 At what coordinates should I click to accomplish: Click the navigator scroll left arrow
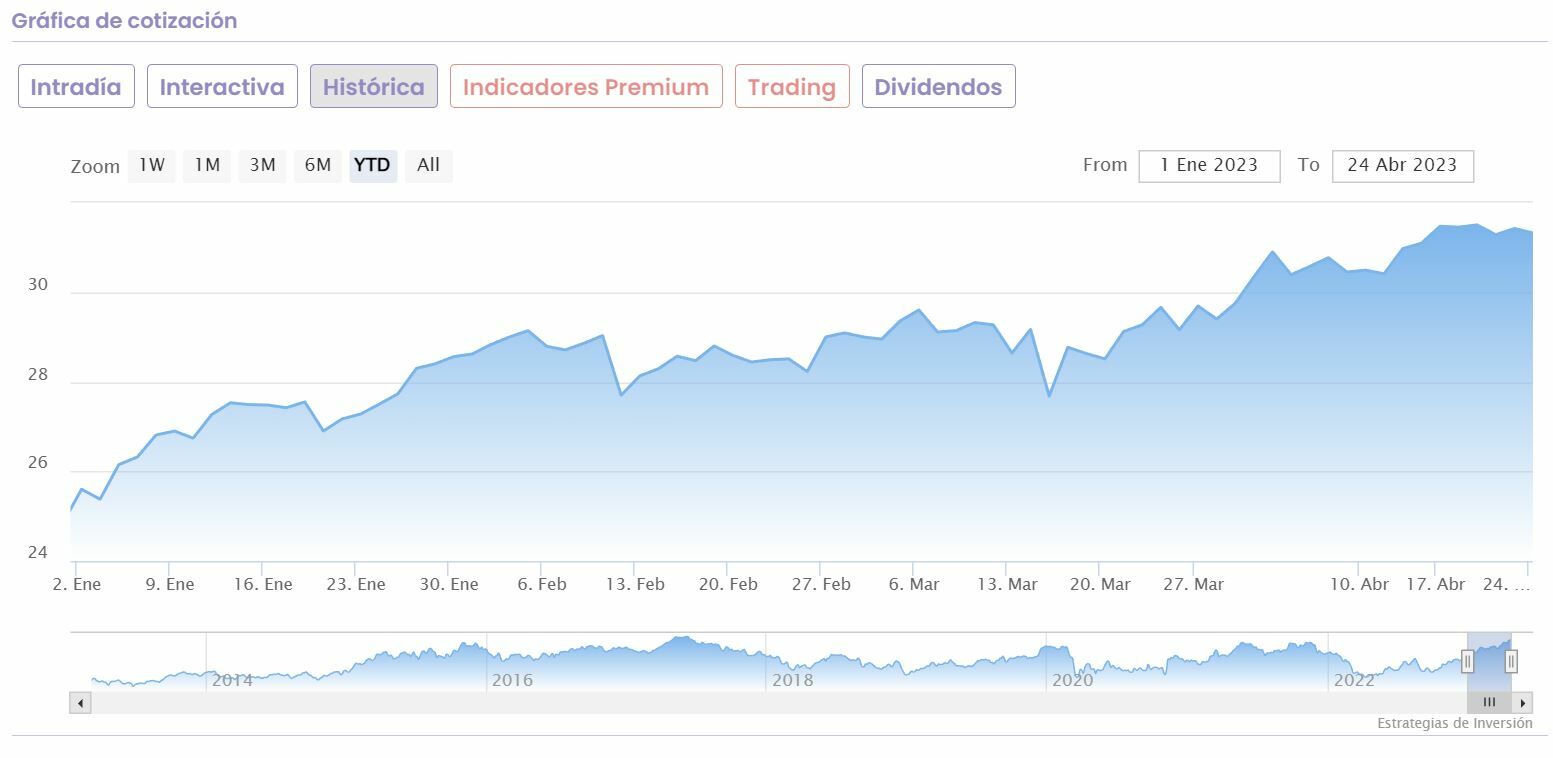point(80,703)
